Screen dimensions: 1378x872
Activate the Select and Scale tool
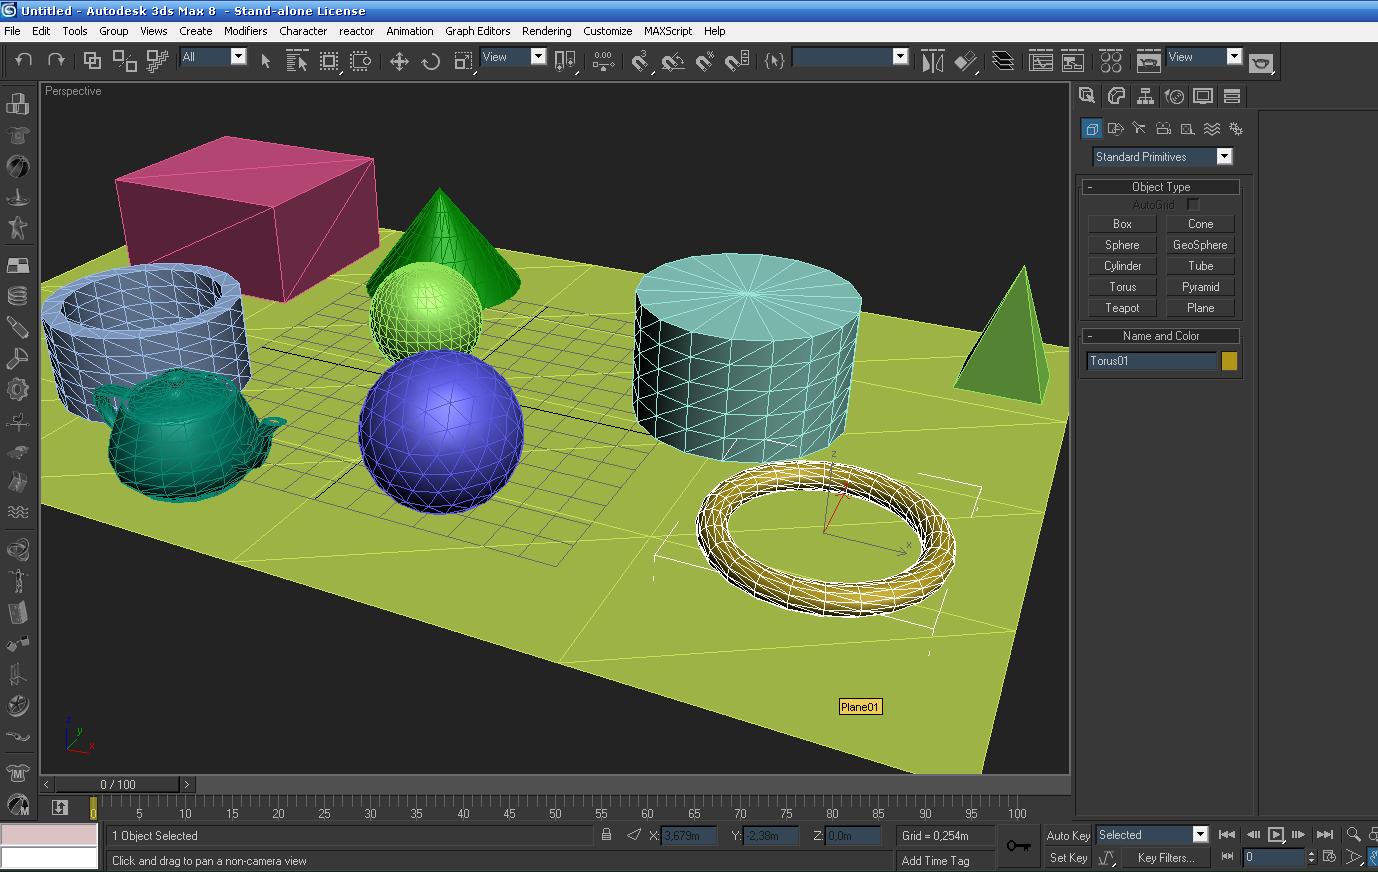pos(463,61)
